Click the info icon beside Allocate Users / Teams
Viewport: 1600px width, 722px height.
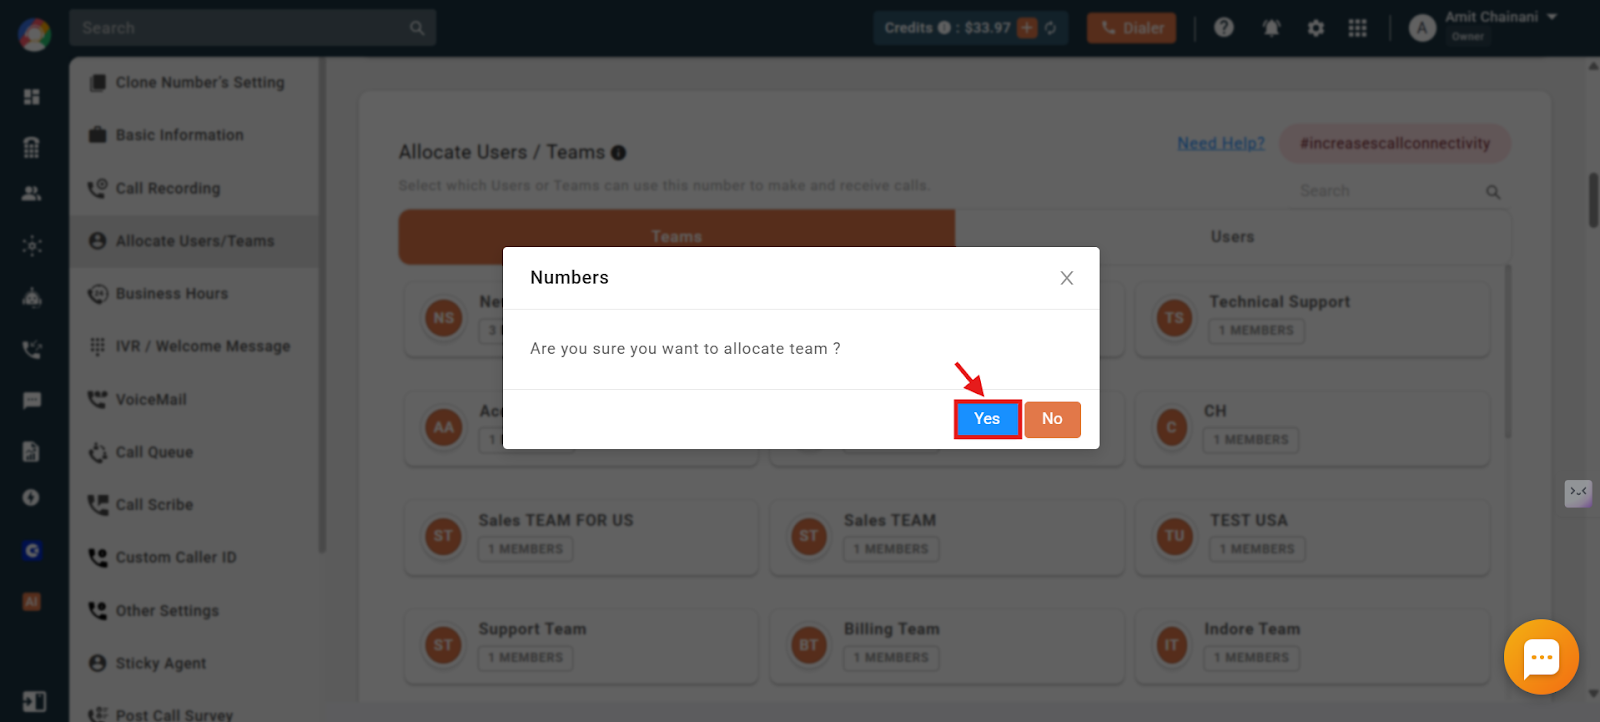point(618,153)
